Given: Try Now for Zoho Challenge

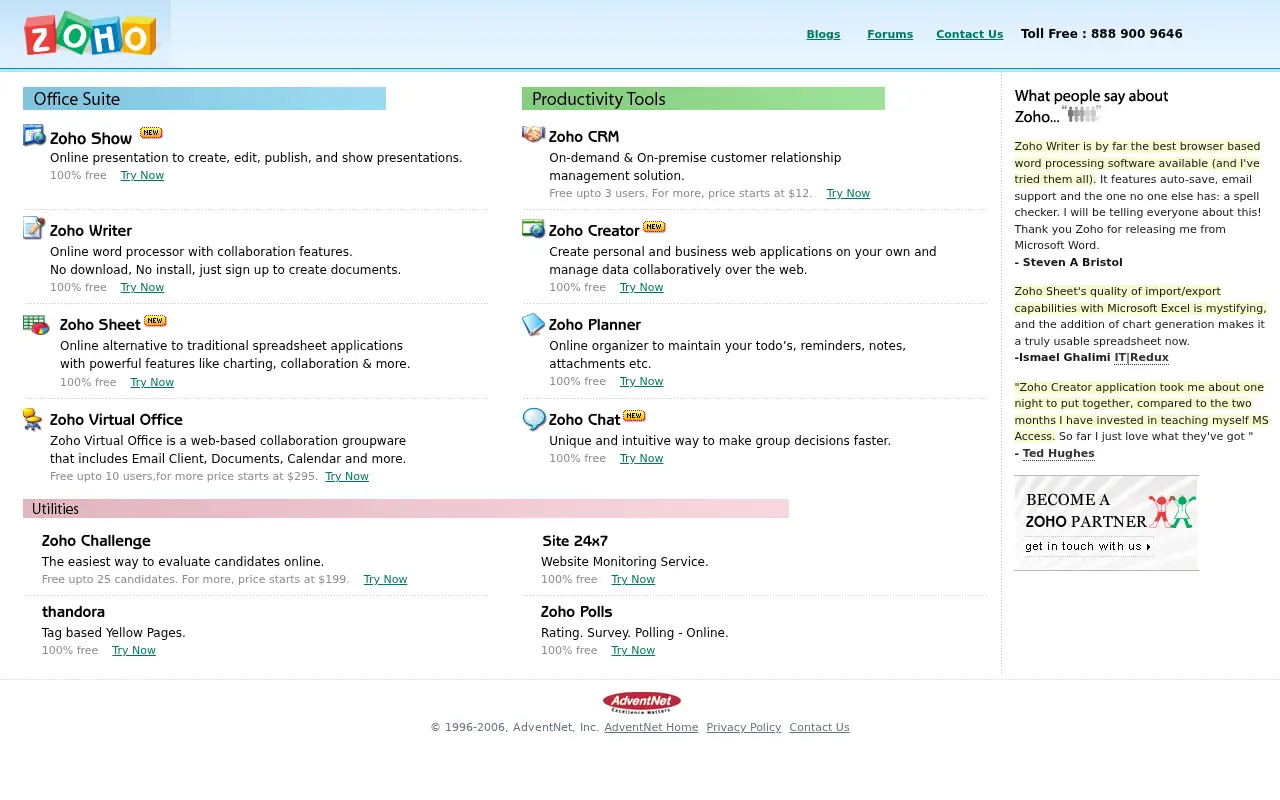Looking at the screenshot, I should (385, 580).
